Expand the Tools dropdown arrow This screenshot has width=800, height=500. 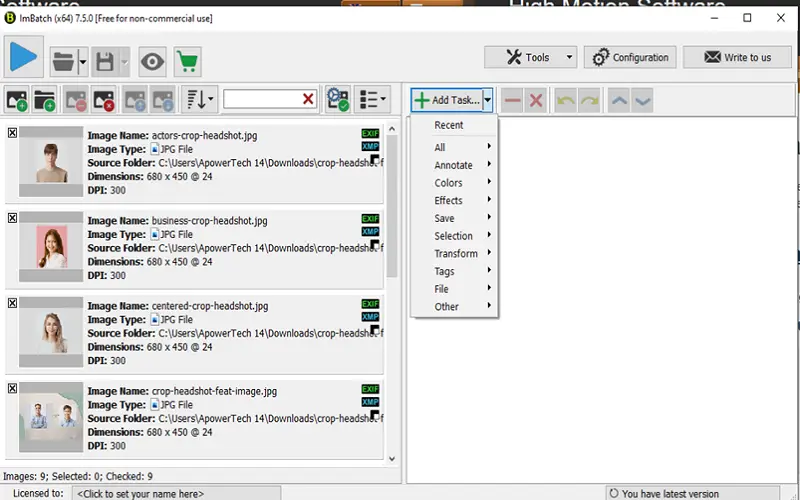point(569,57)
